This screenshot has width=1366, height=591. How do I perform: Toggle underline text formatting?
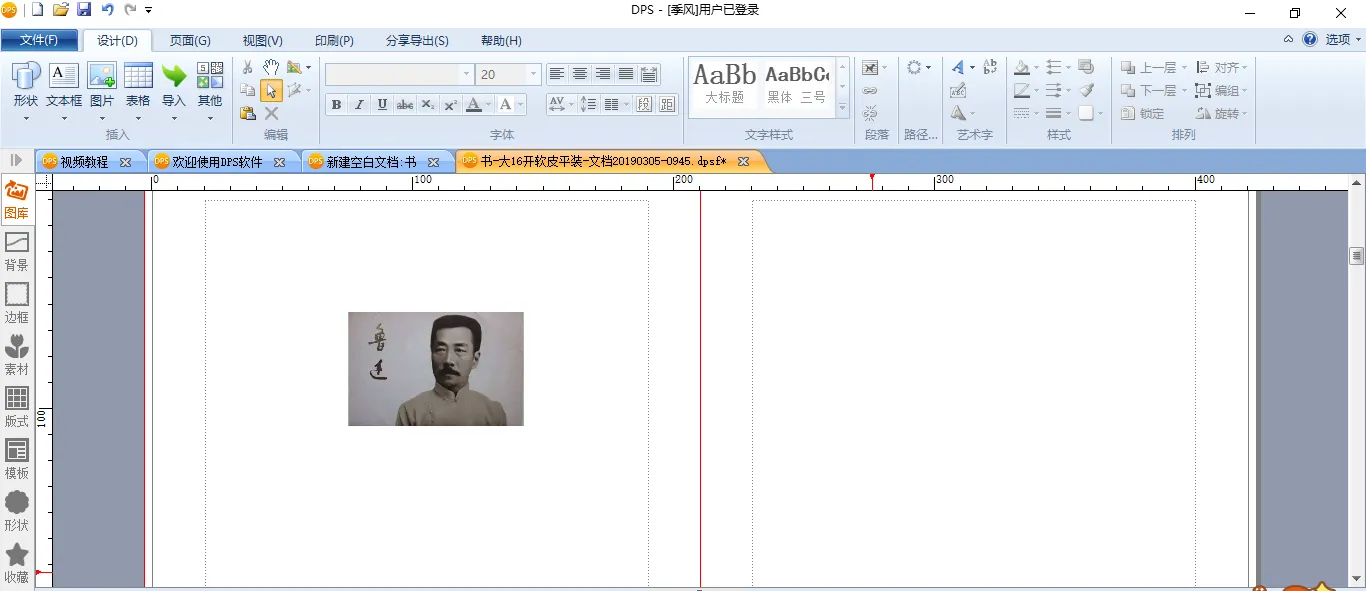pyautogui.click(x=382, y=105)
